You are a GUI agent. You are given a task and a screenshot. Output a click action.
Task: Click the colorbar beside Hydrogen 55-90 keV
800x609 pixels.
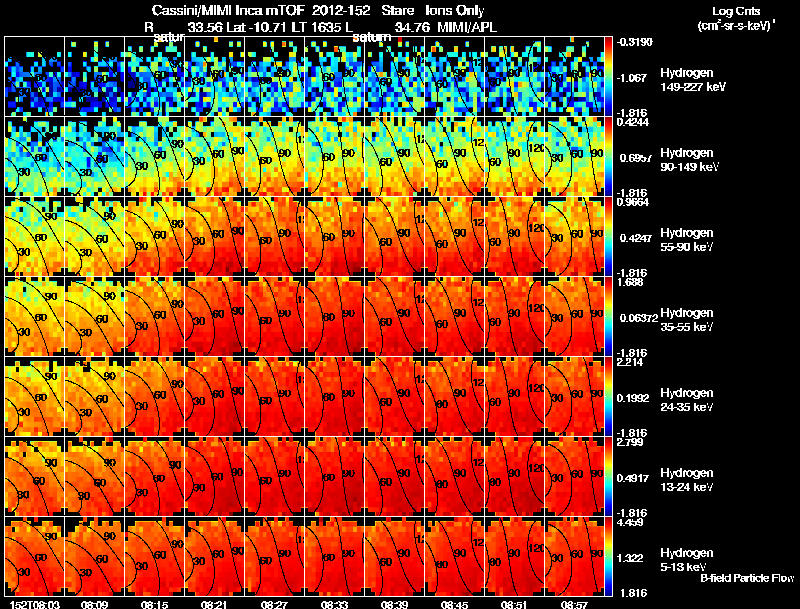coord(608,236)
